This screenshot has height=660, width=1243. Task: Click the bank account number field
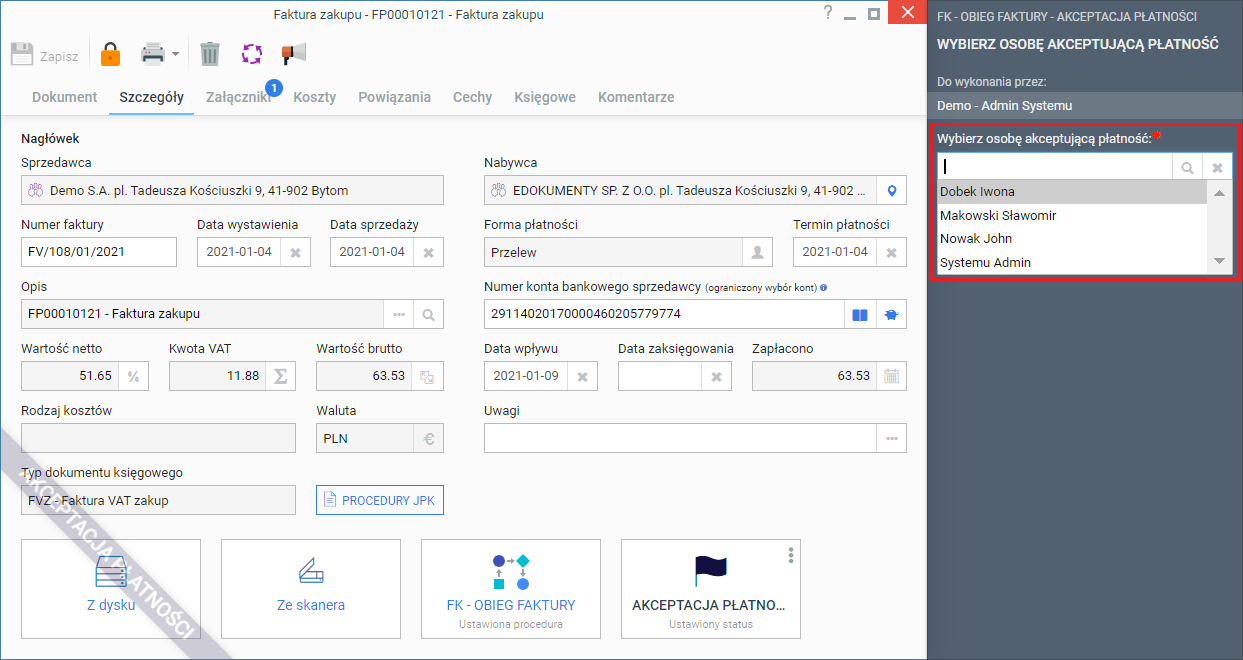click(x=664, y=314)
